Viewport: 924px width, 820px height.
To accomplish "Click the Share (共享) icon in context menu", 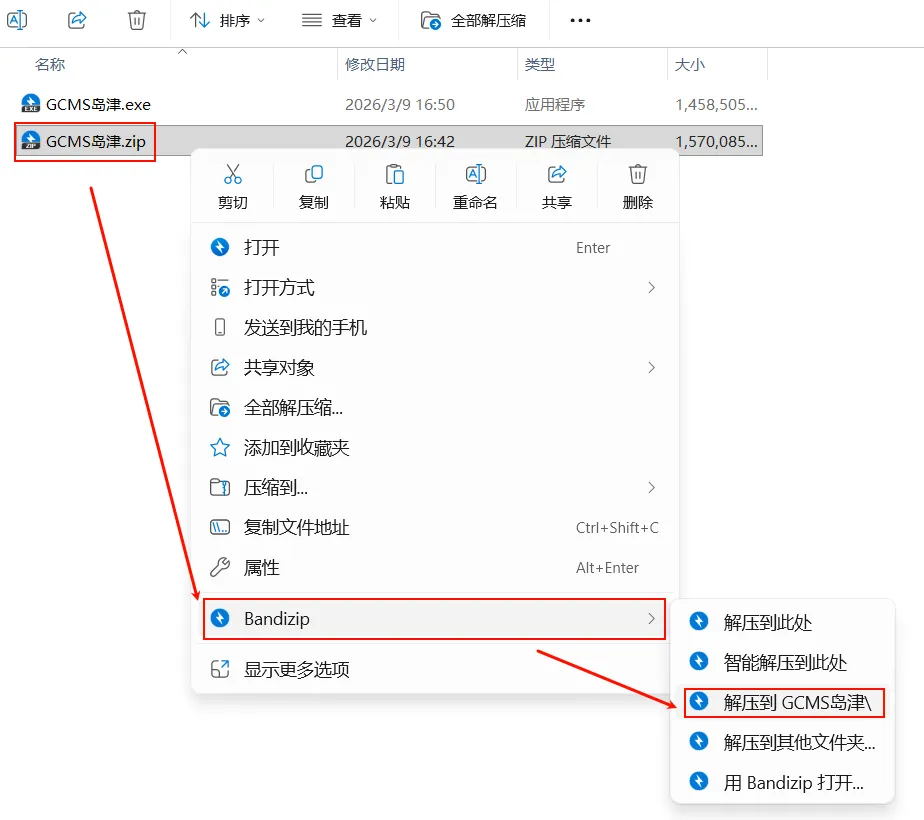I will coord(556,175).
